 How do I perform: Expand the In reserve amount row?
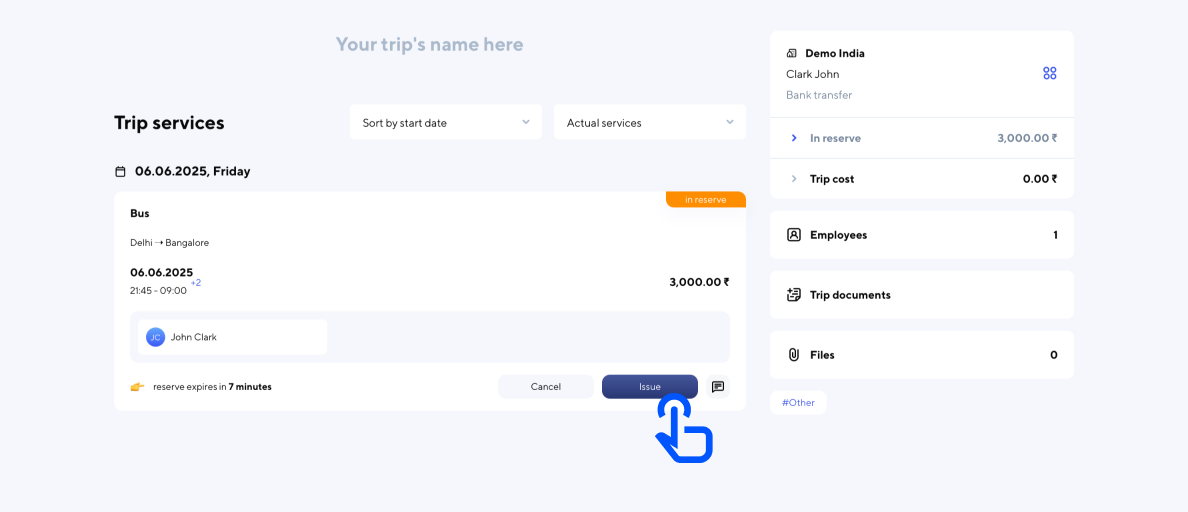(794, 138)
